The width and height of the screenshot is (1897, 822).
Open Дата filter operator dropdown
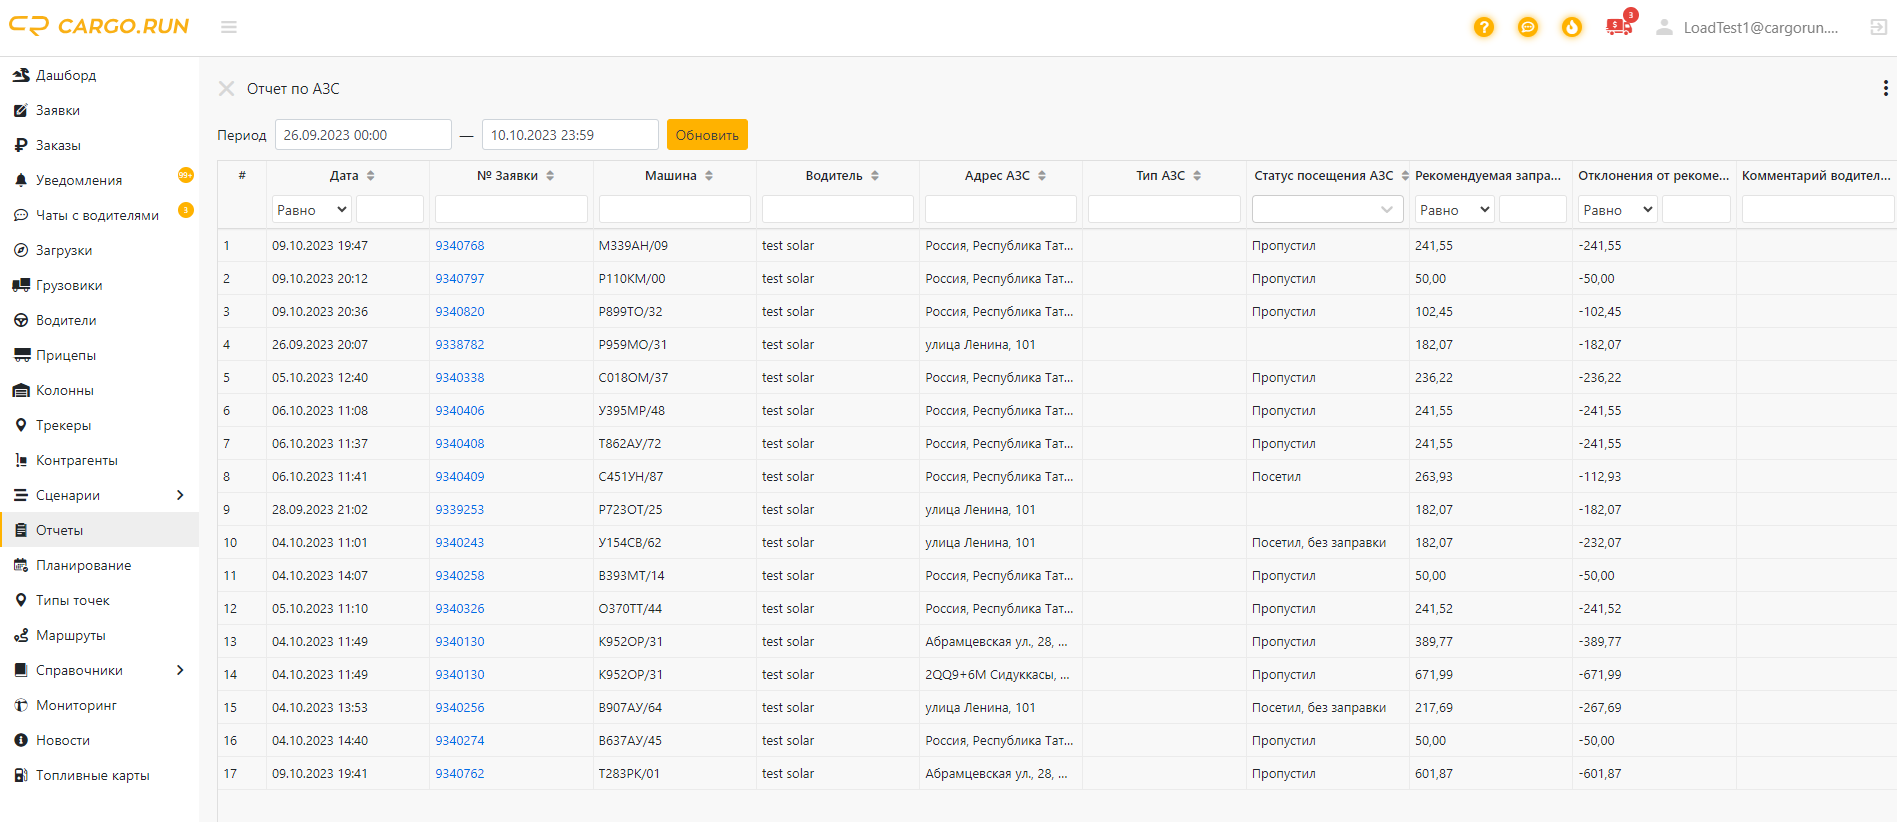[312, 210]
